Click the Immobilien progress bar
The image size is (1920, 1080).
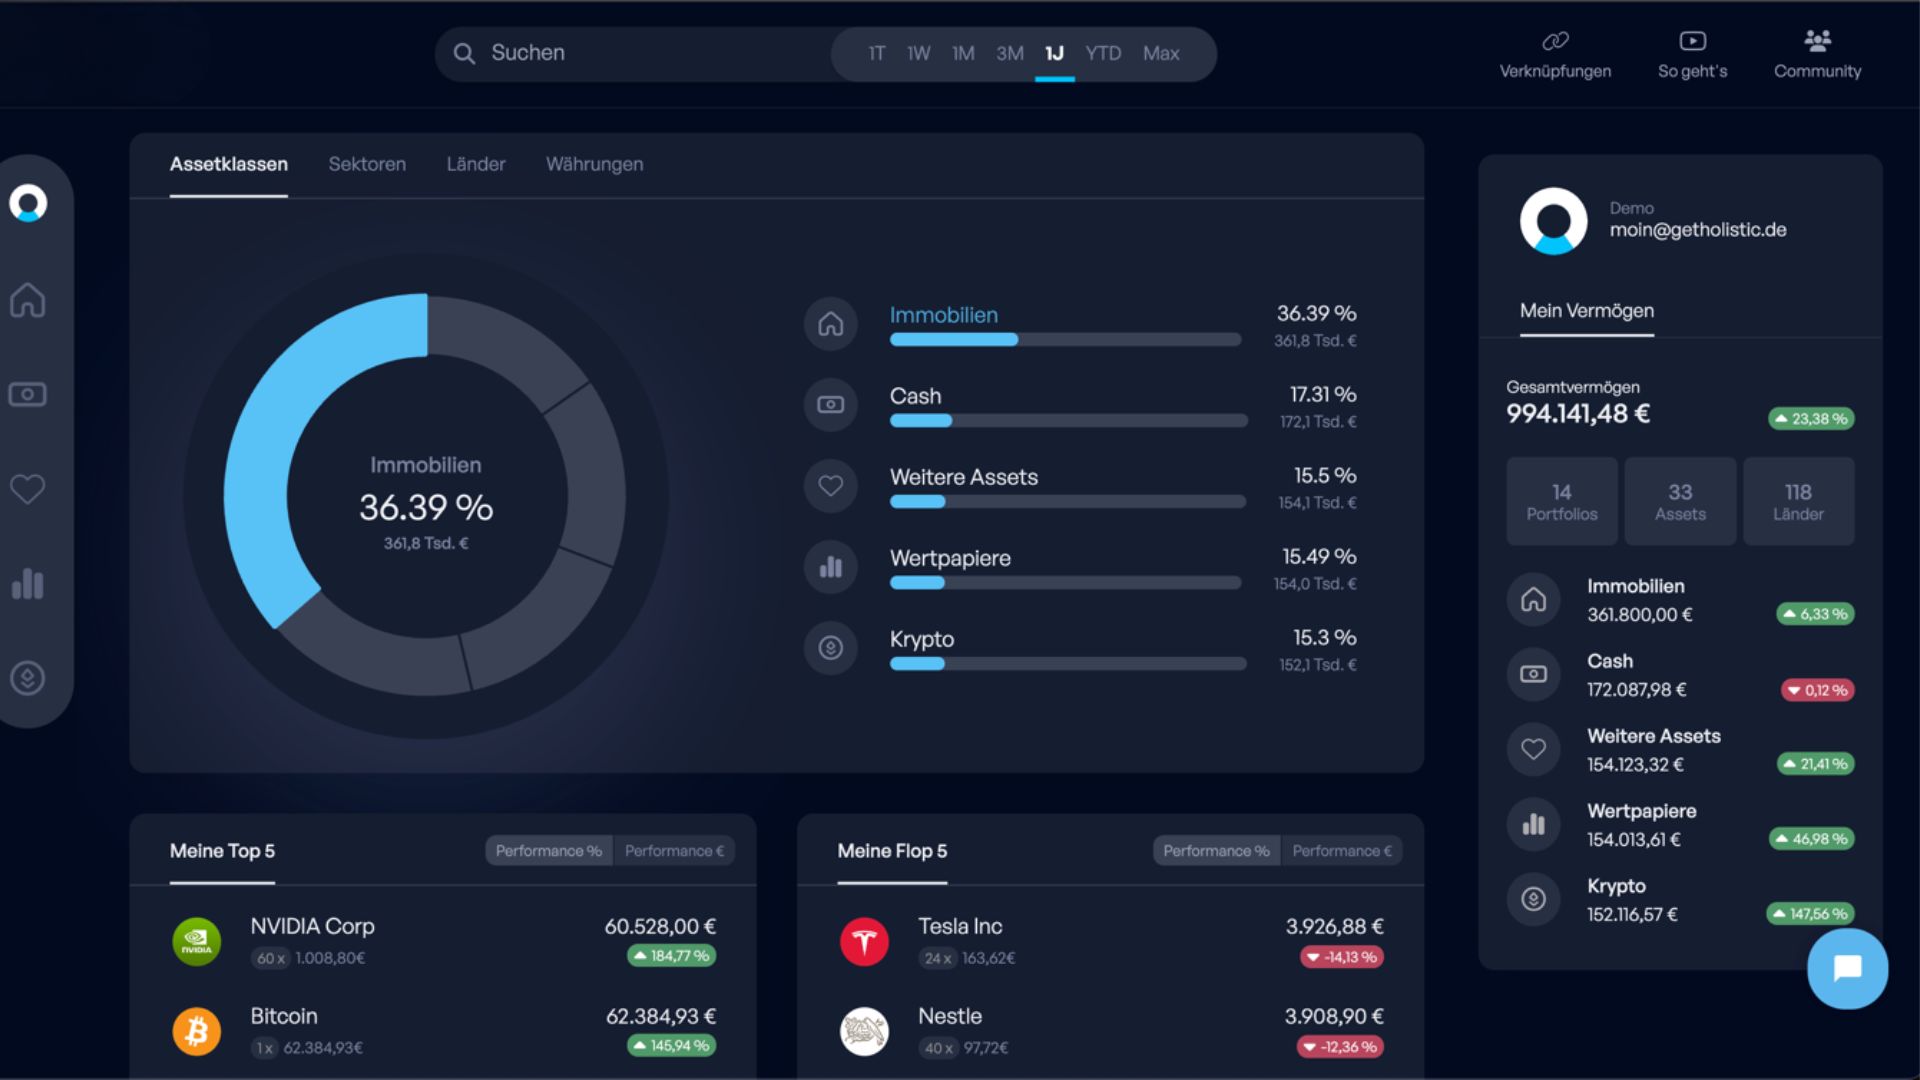pyautogui.click(x=1065, y=340)
